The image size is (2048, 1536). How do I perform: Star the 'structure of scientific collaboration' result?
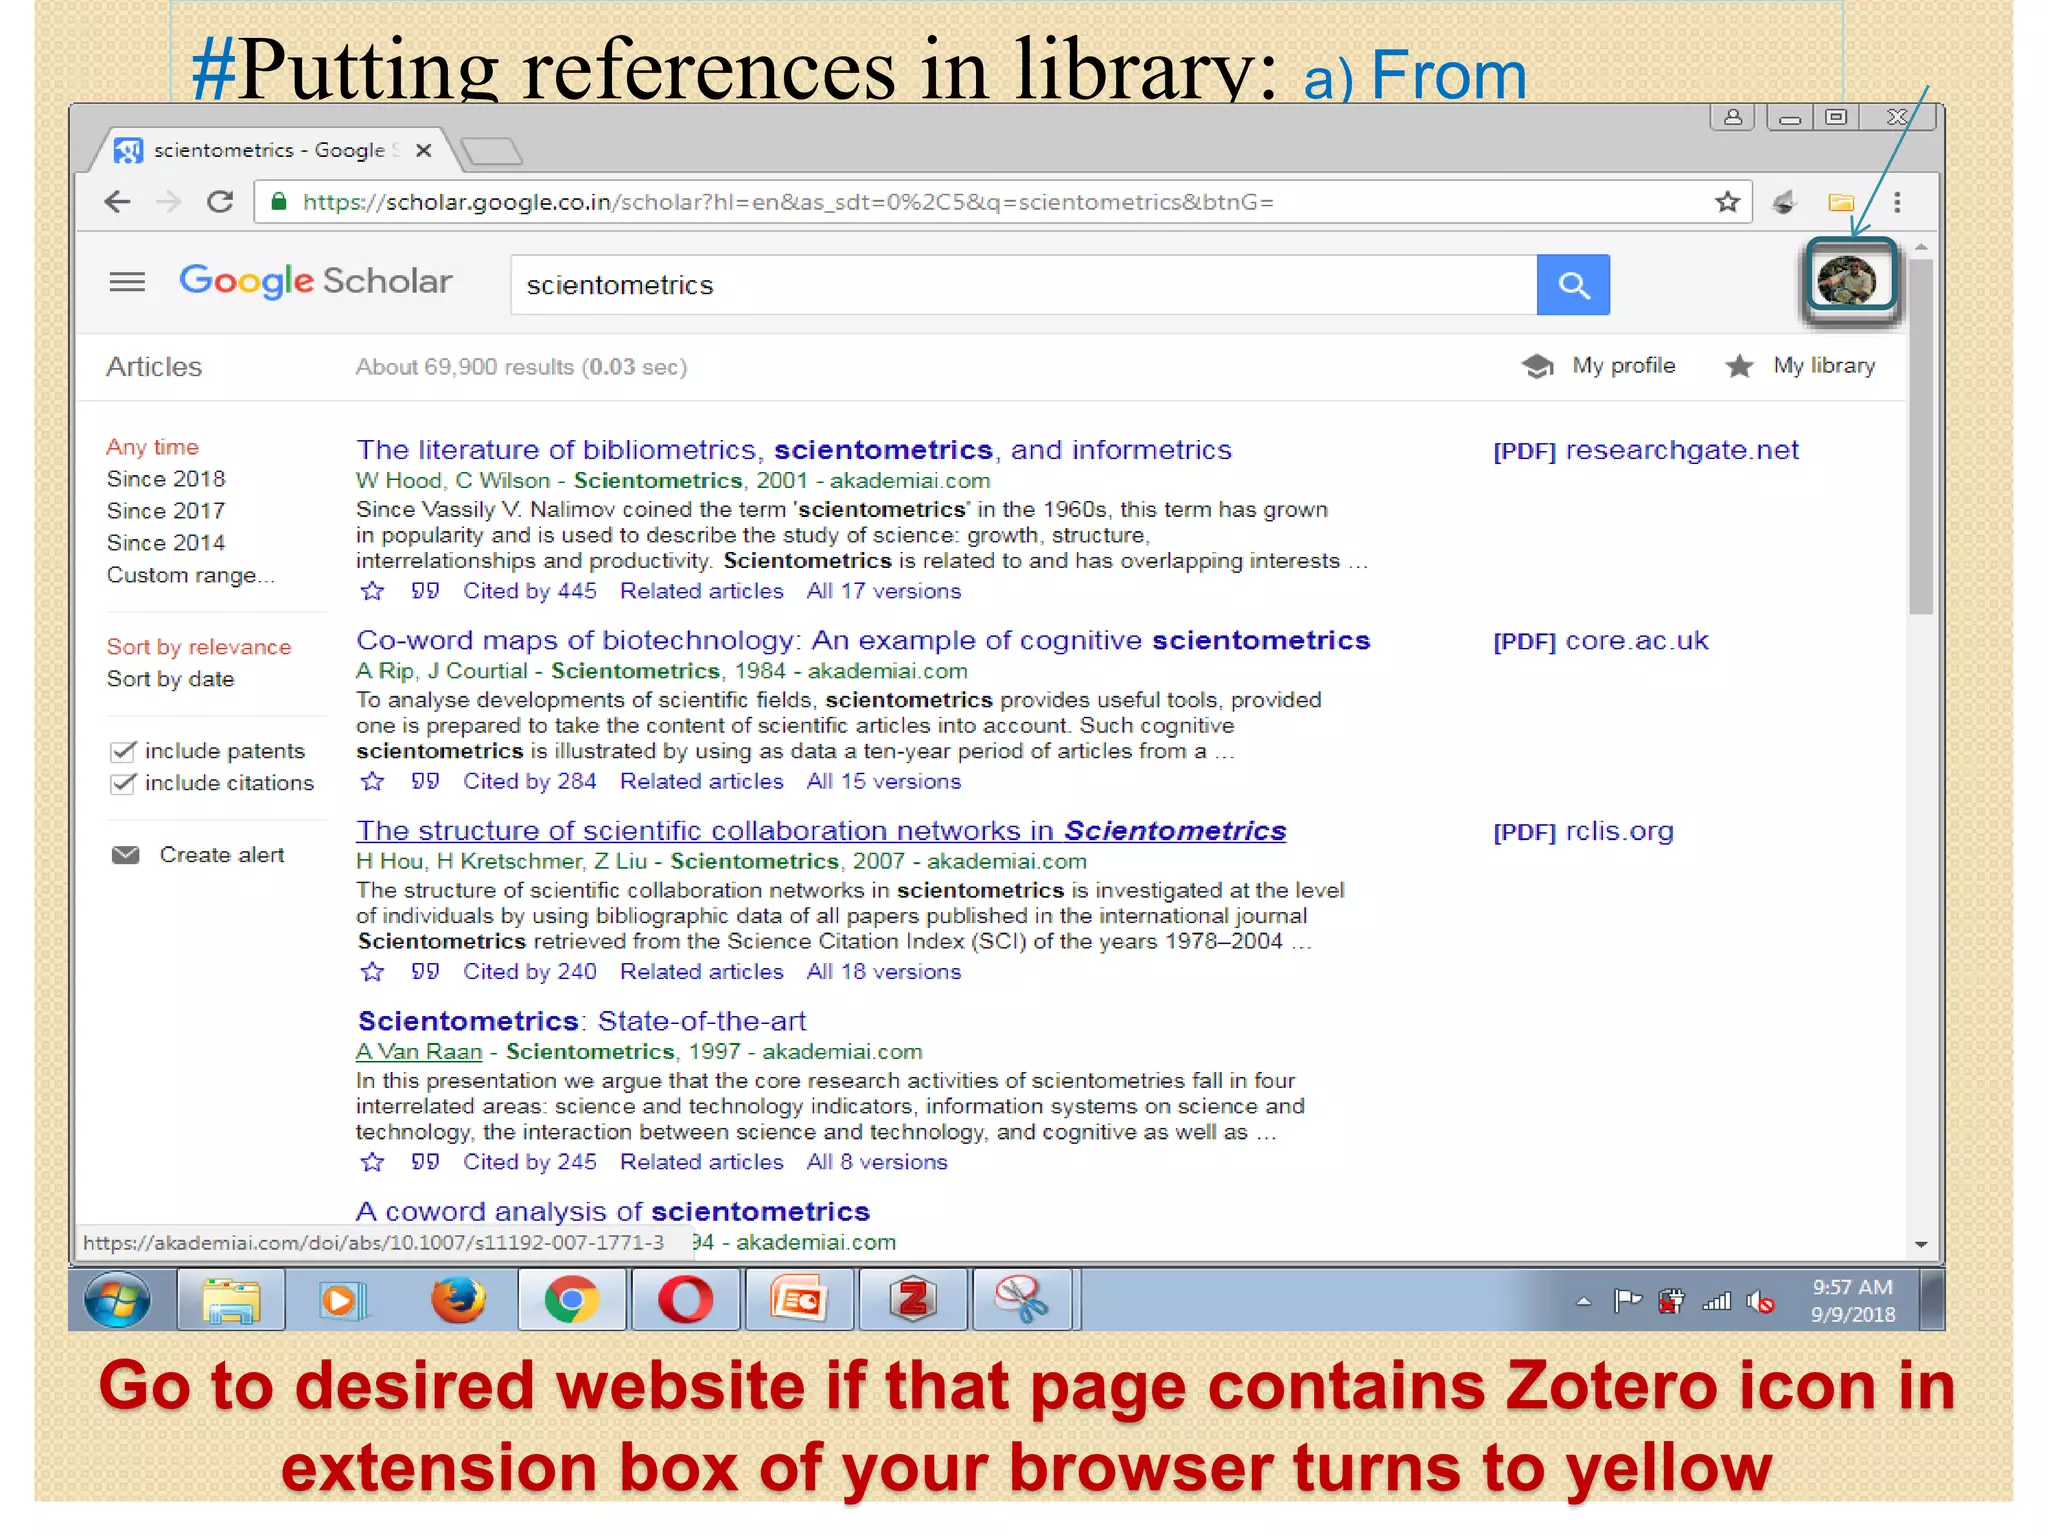click(372, 971)
